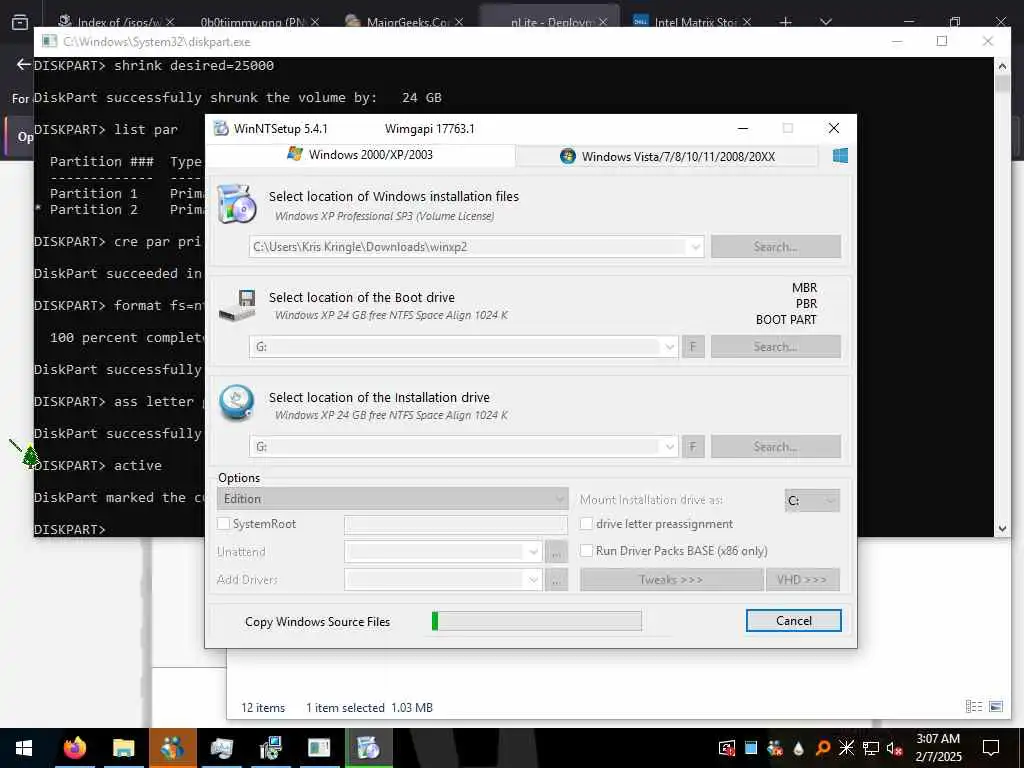The width and height of the screenshot is (1024, 768).
Task: Click the boot drive floppy icon
Action: click(x=238, y=305)
